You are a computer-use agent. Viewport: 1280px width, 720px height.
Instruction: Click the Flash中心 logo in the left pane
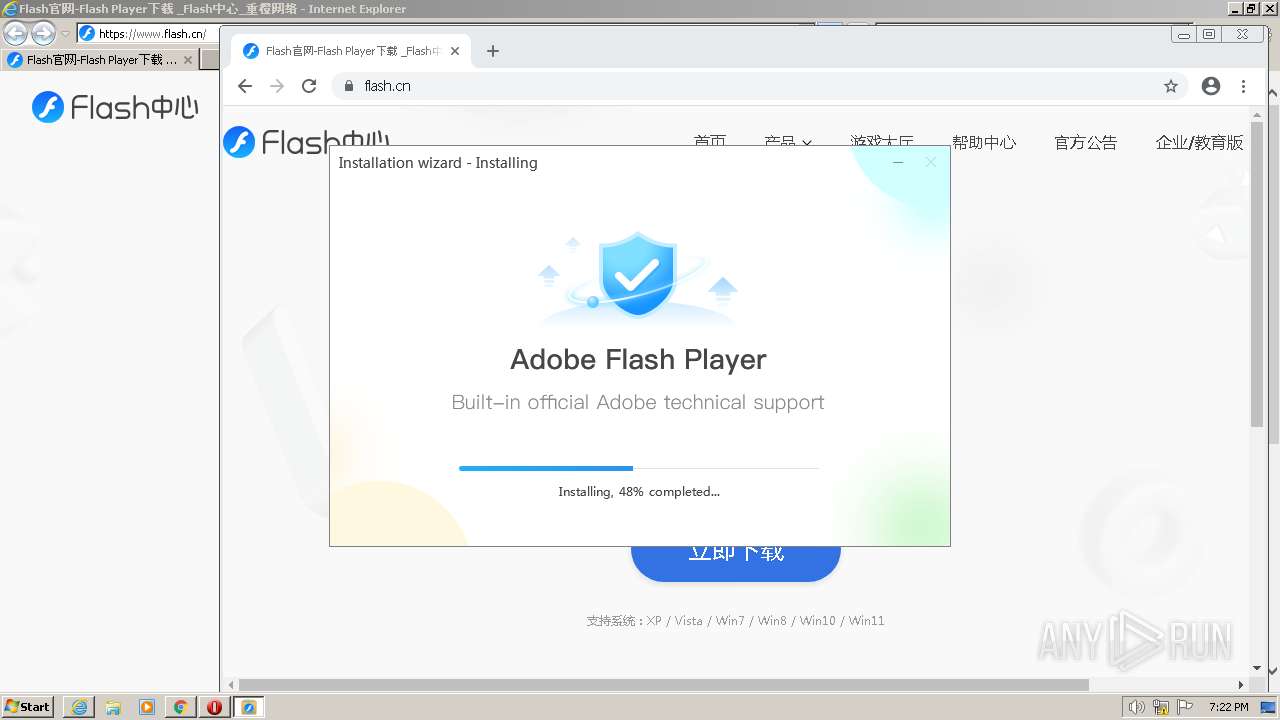click(115, 107)
